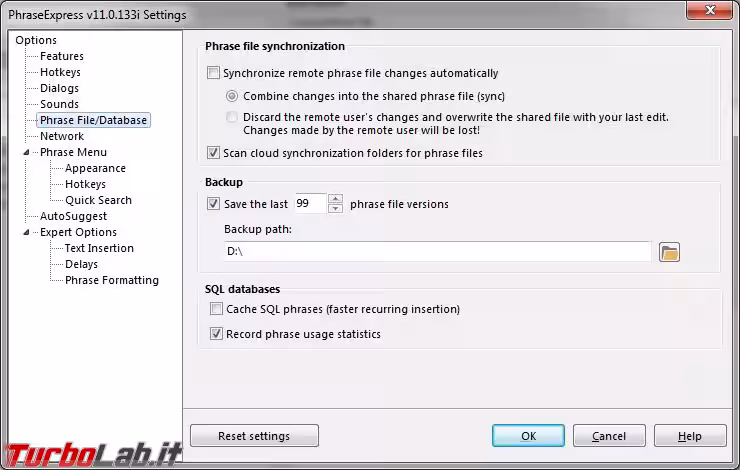Click the Backup path text field
This screenshot has width=740, height=470.
pyautogui.click(x=437, y=251)
